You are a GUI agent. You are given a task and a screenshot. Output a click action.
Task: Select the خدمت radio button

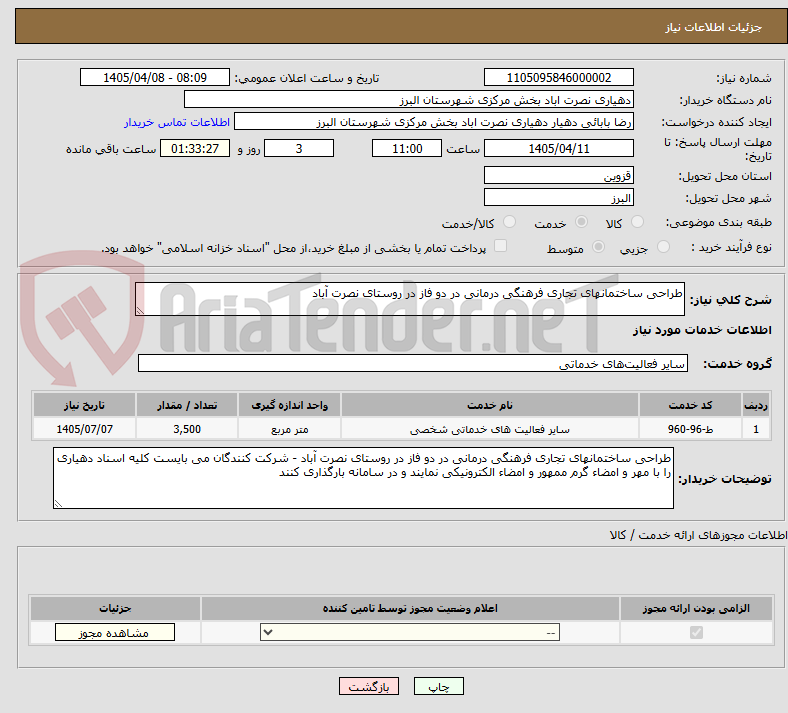pos(581,222)
